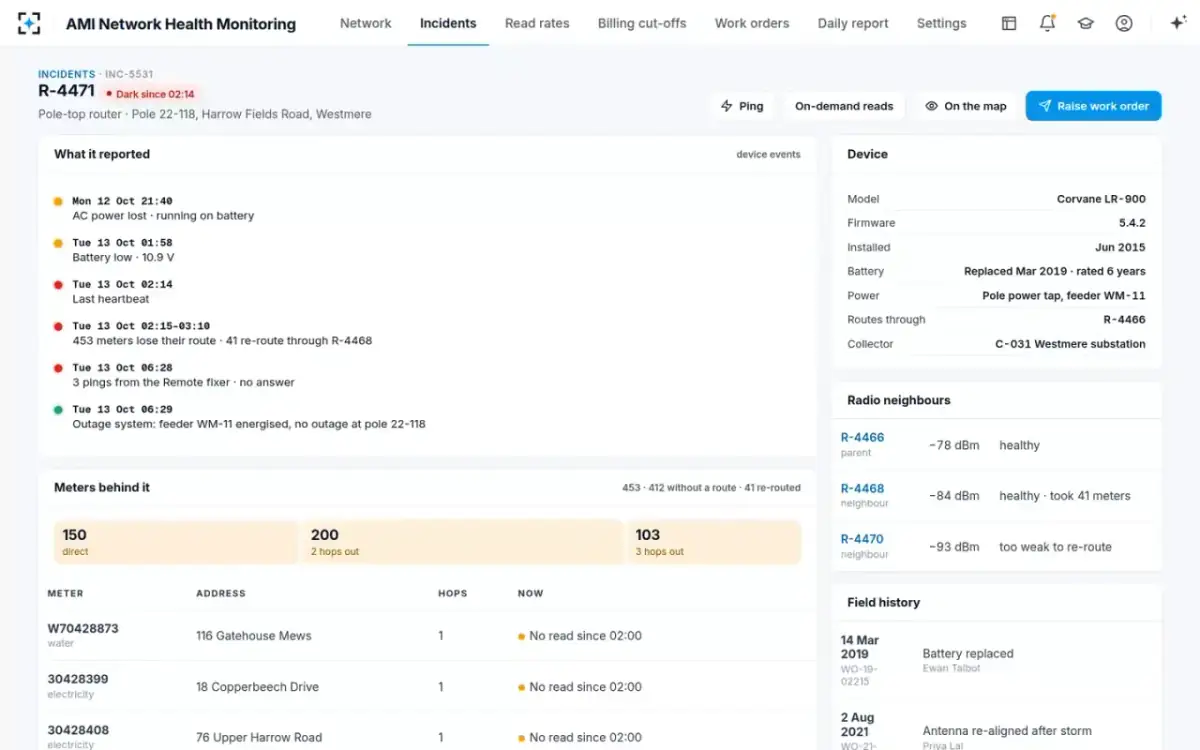Raise work order for R-4471

click(x=1093, y=106)
